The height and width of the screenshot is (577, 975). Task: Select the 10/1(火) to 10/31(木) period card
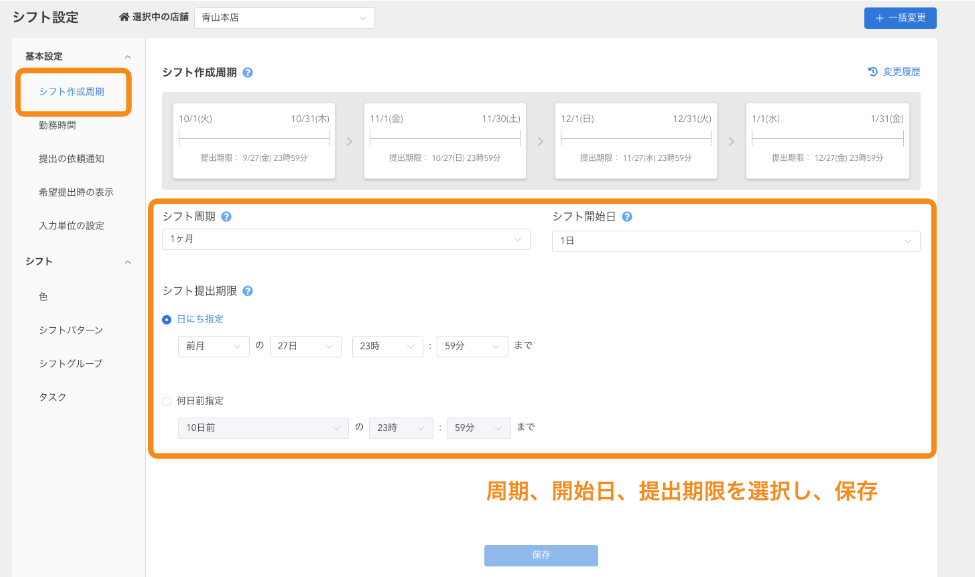pyautogui.click(x=254, y=141)
